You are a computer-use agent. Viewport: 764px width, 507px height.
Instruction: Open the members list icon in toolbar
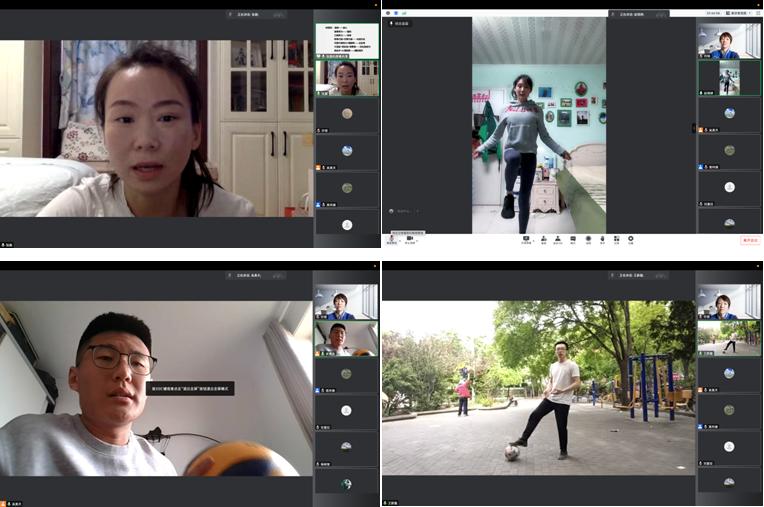558,240
